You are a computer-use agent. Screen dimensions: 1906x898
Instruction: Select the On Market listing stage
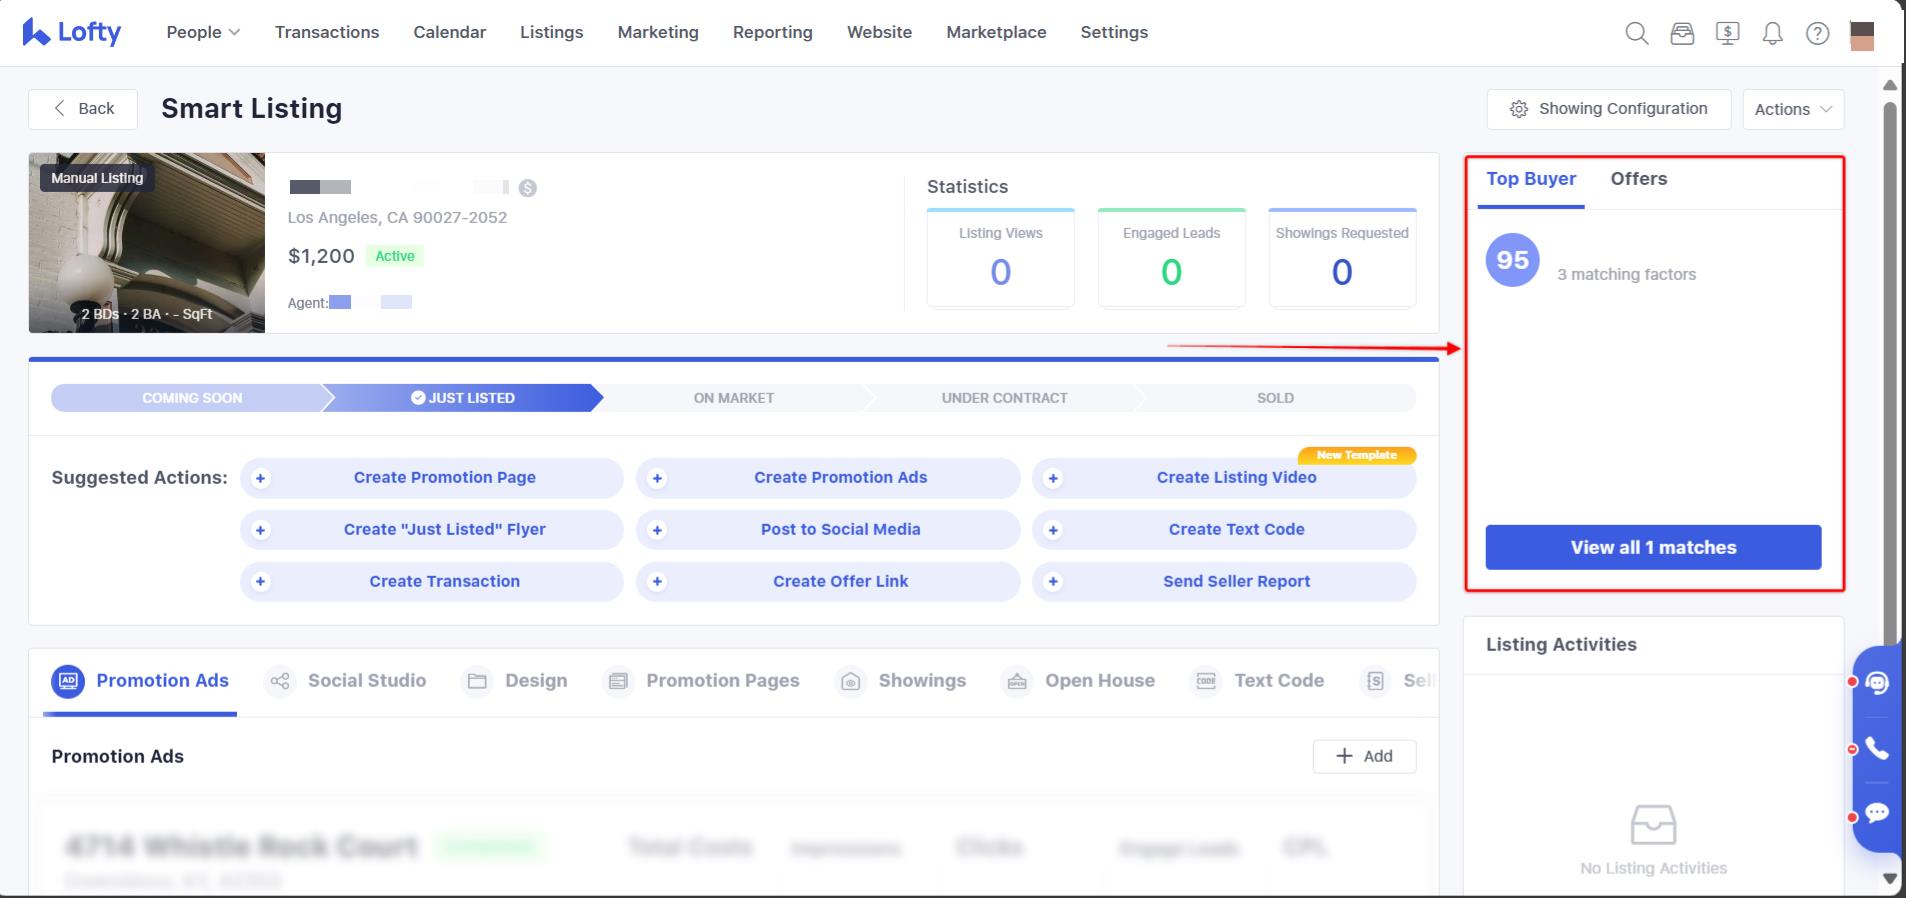coord(733,398)
